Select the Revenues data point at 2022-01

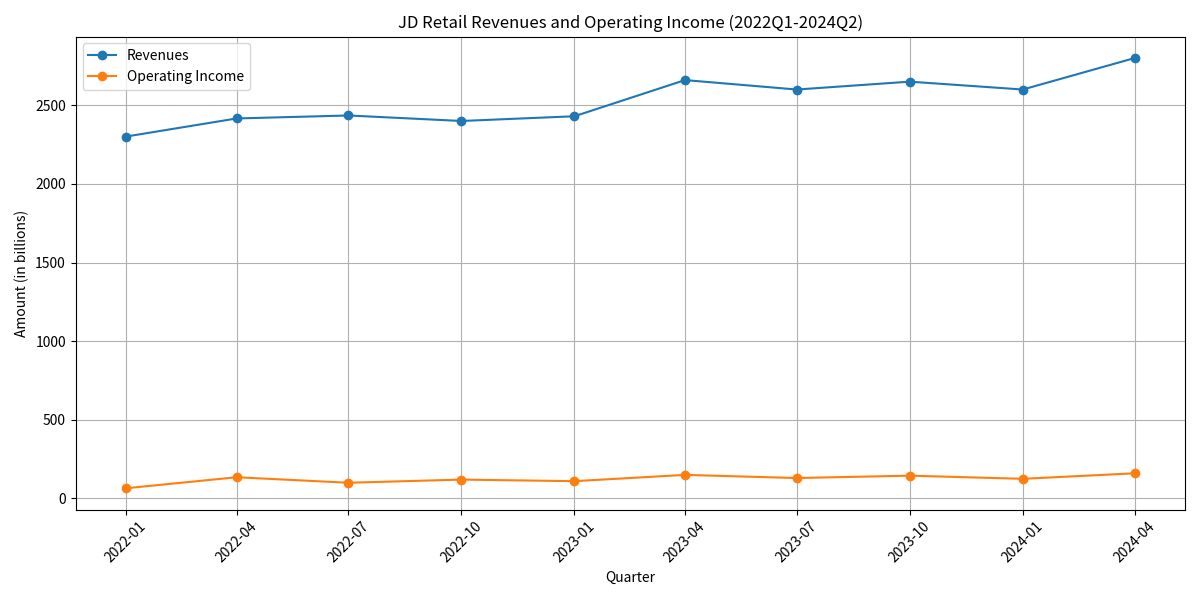click(126, 137)
